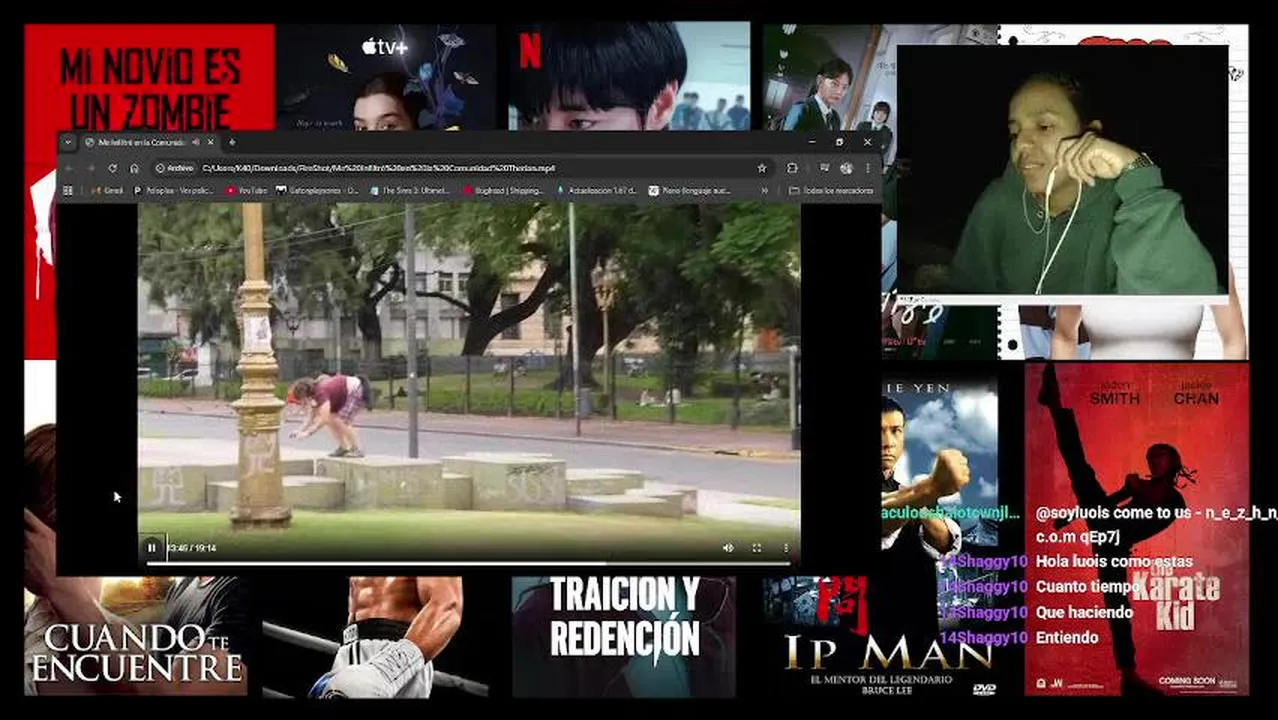
Task: Click chat message 'Entiendo'
Action: pos(1067,637)
